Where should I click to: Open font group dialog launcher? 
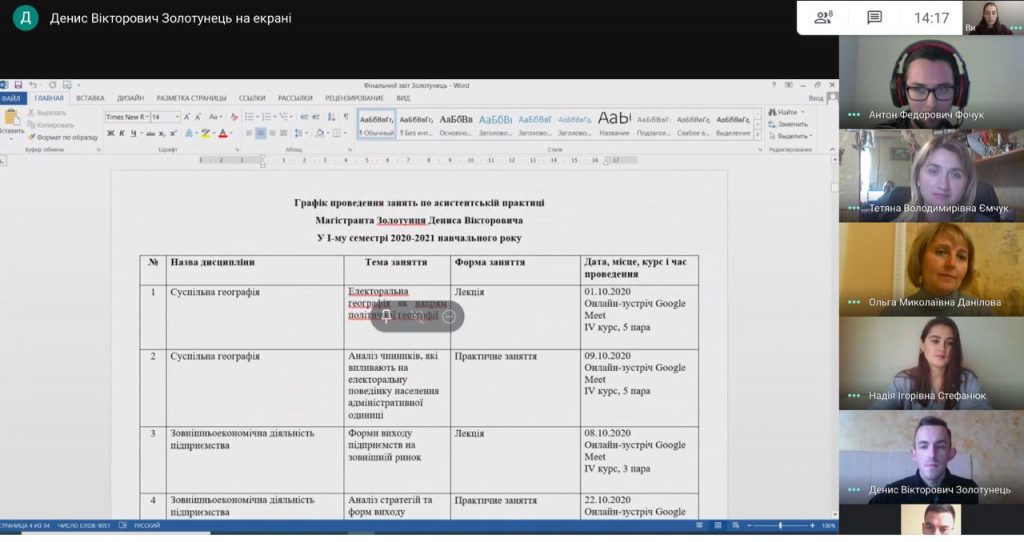236,150
